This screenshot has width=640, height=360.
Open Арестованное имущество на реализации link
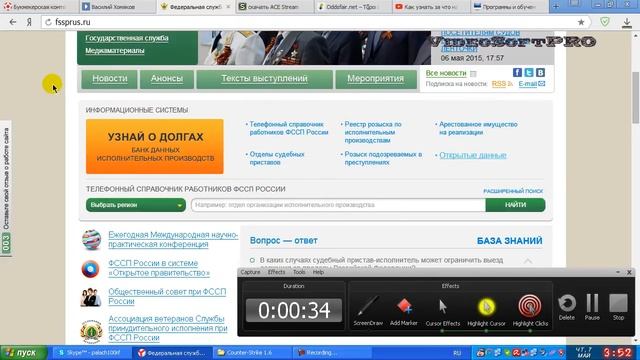(x=478, y=128)
